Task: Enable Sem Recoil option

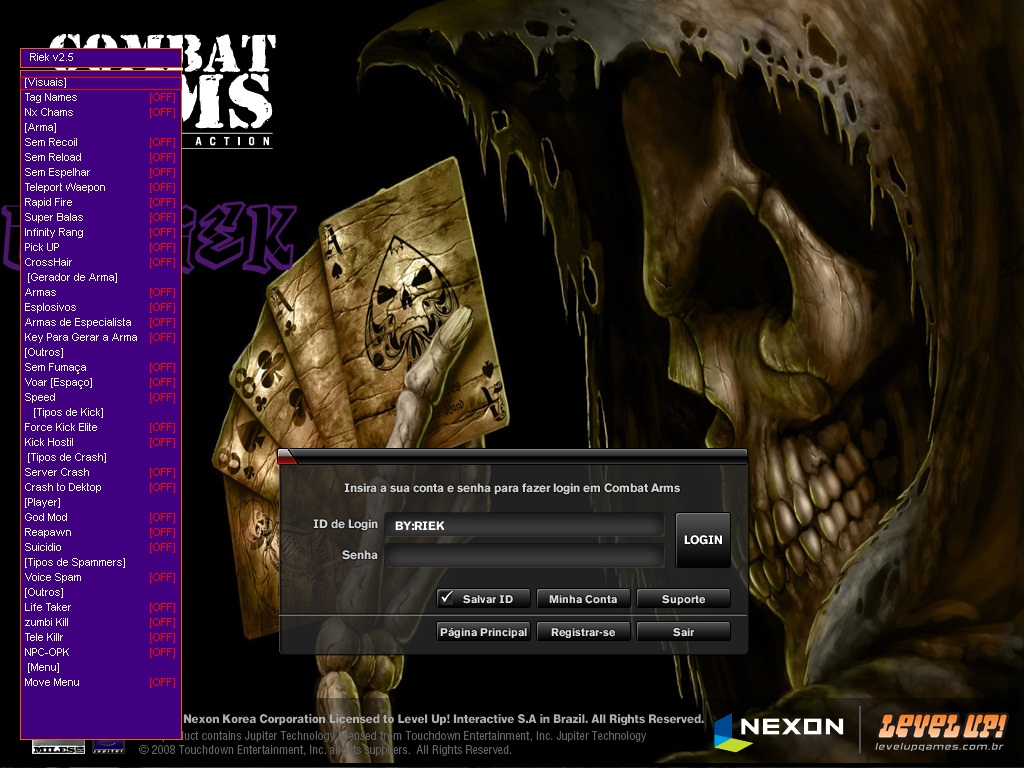Action: (101, 142)
